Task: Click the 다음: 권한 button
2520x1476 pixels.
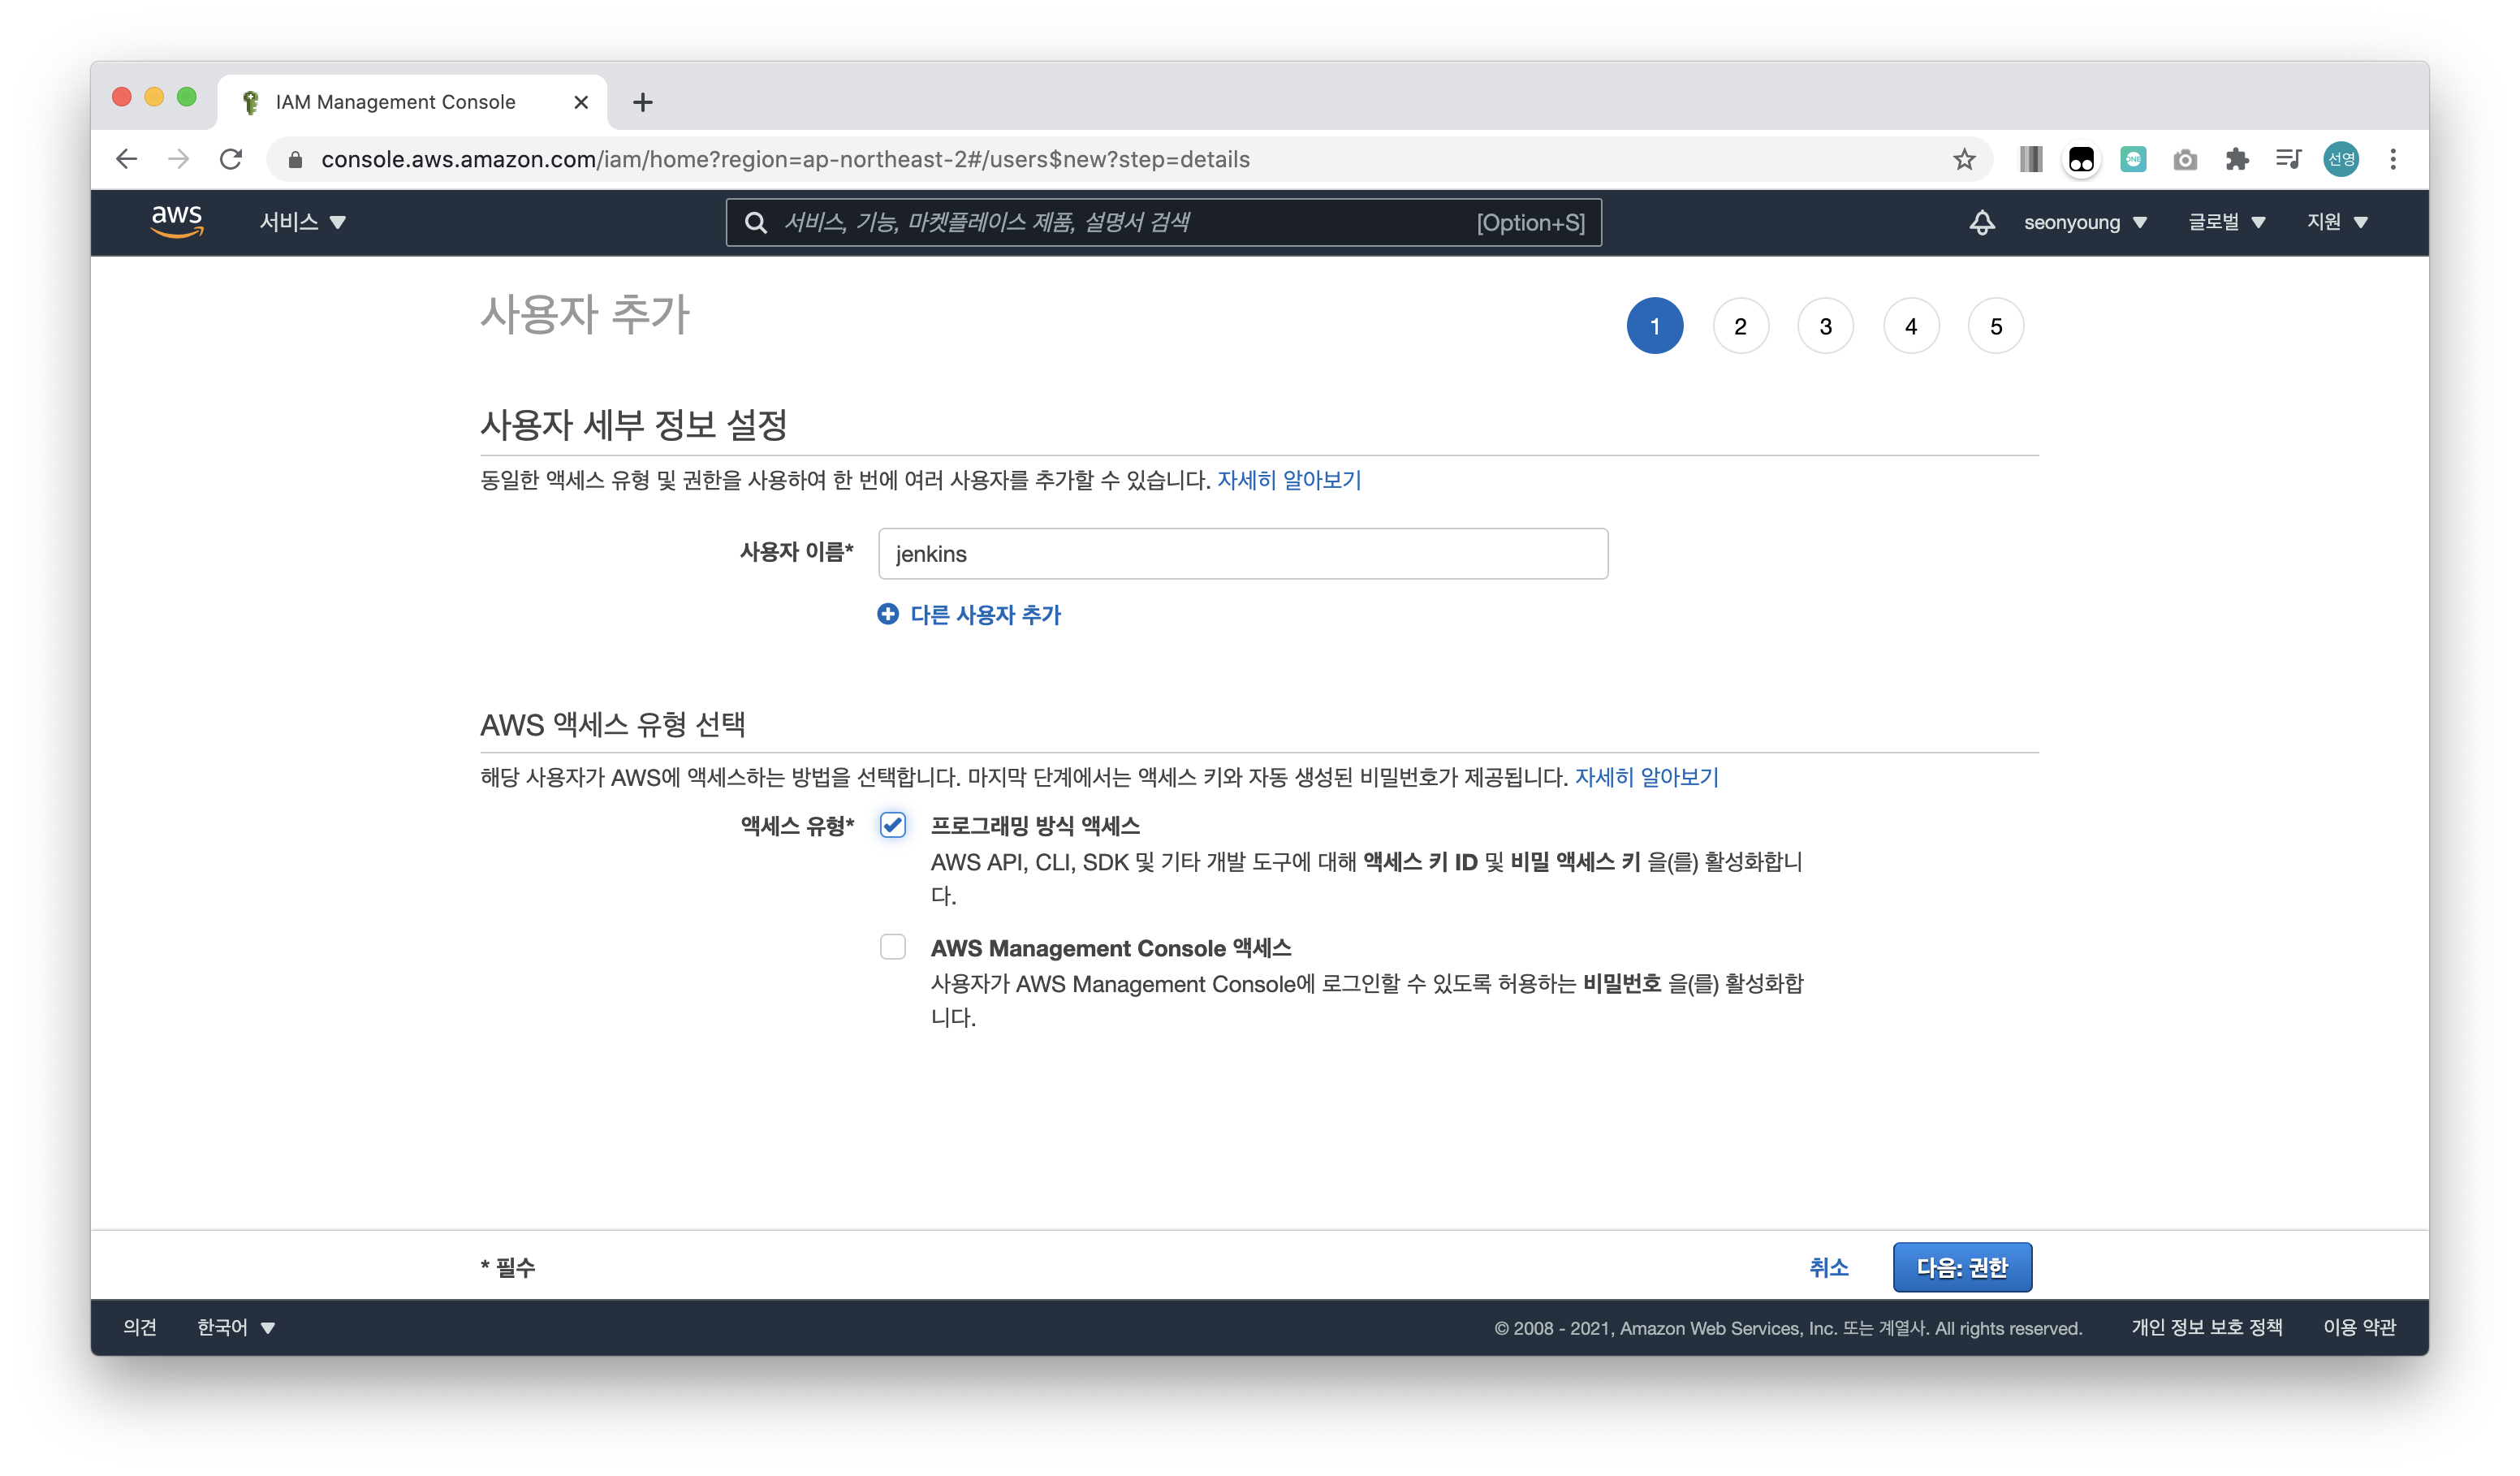Action: (1961, 1267)
